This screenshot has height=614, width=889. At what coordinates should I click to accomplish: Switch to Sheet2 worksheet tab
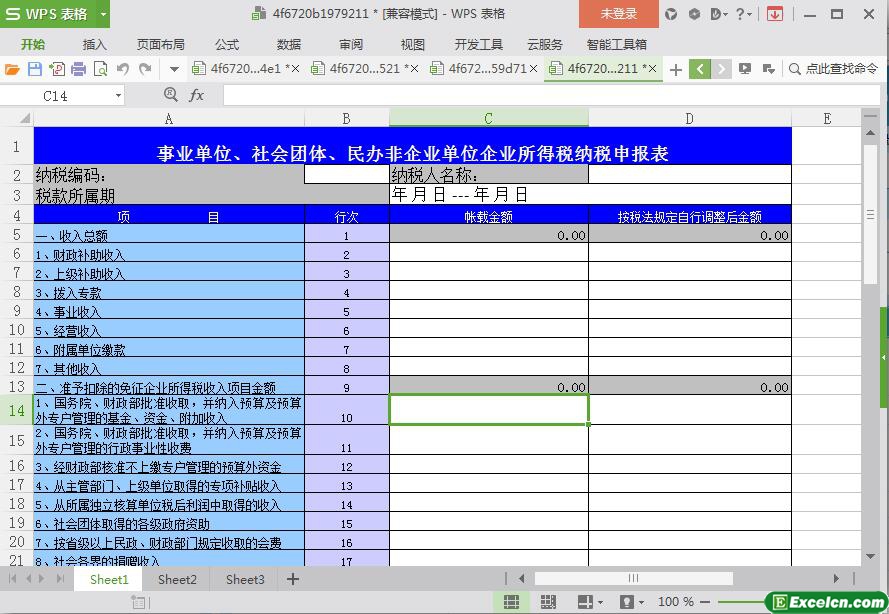point(177,579)
